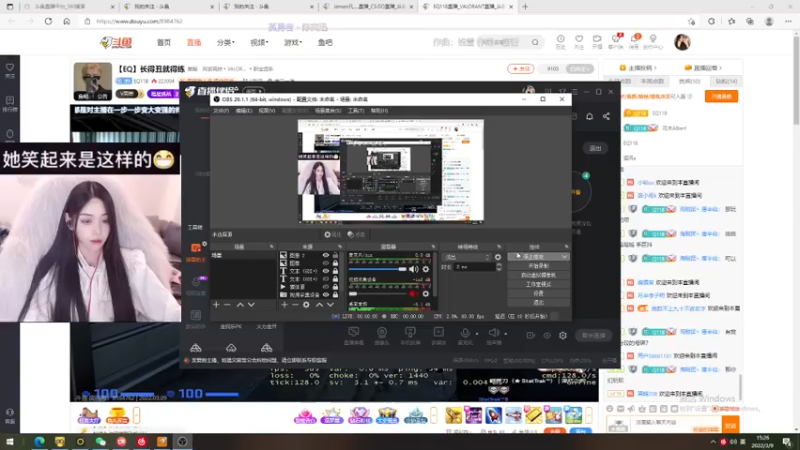Toggle visibility of the first image source
This screenshot has height=450, width=800.
[326, 255]
